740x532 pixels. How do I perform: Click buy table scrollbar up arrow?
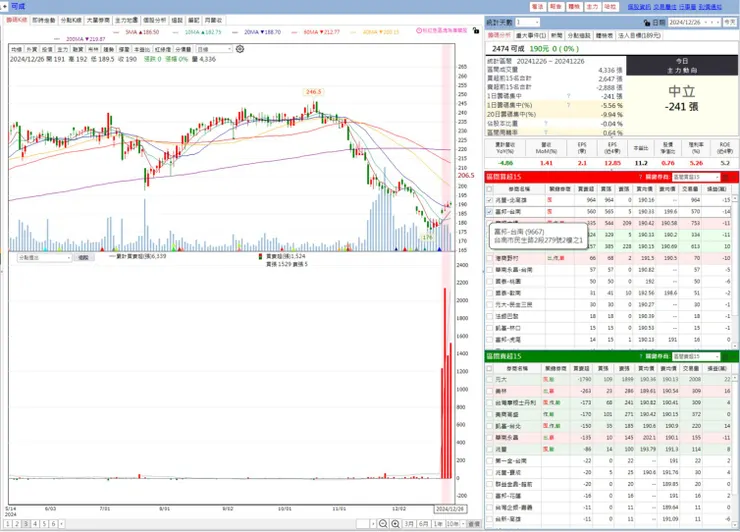[735, 199]
